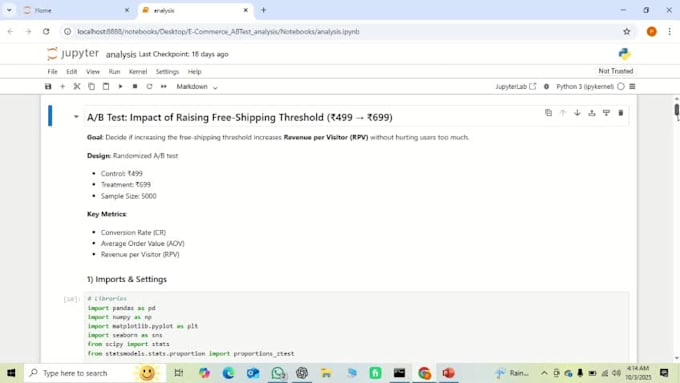Insert a cell below with plus icon
This screenshot has width=680, height=383.
coord(62,87)
